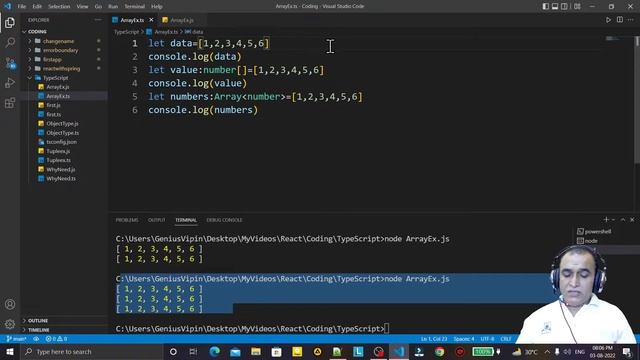Open the Extensions view

coord(10,103)
